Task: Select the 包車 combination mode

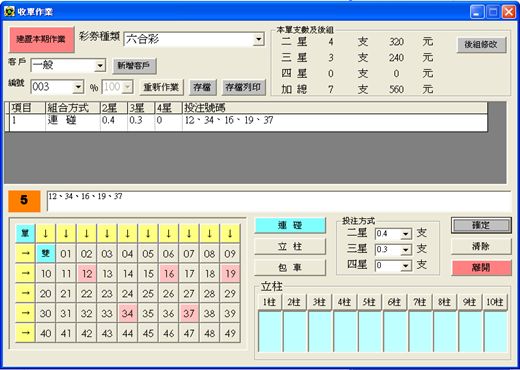Action: pos(290,267)
